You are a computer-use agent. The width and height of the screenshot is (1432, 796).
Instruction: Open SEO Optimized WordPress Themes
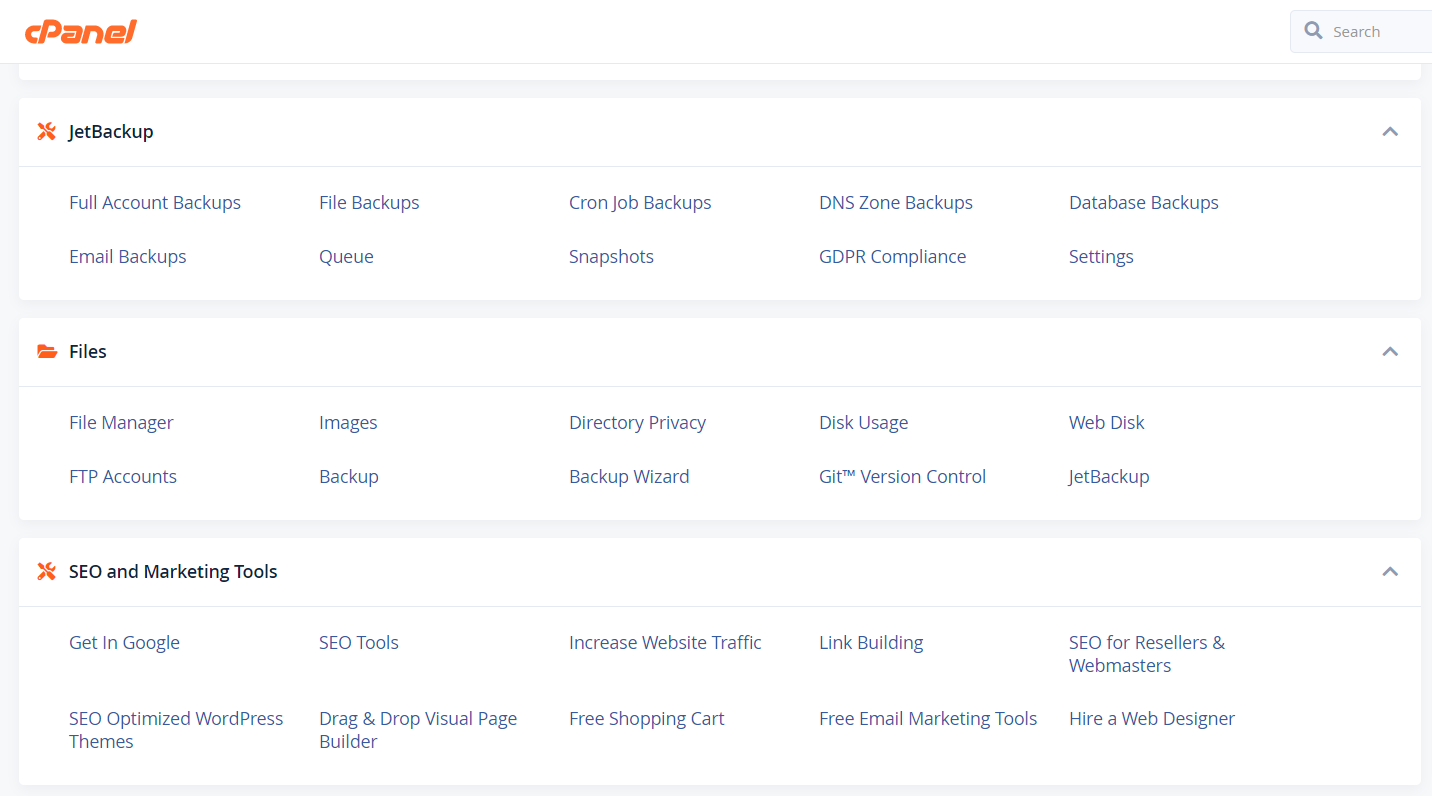coord(176,730)
